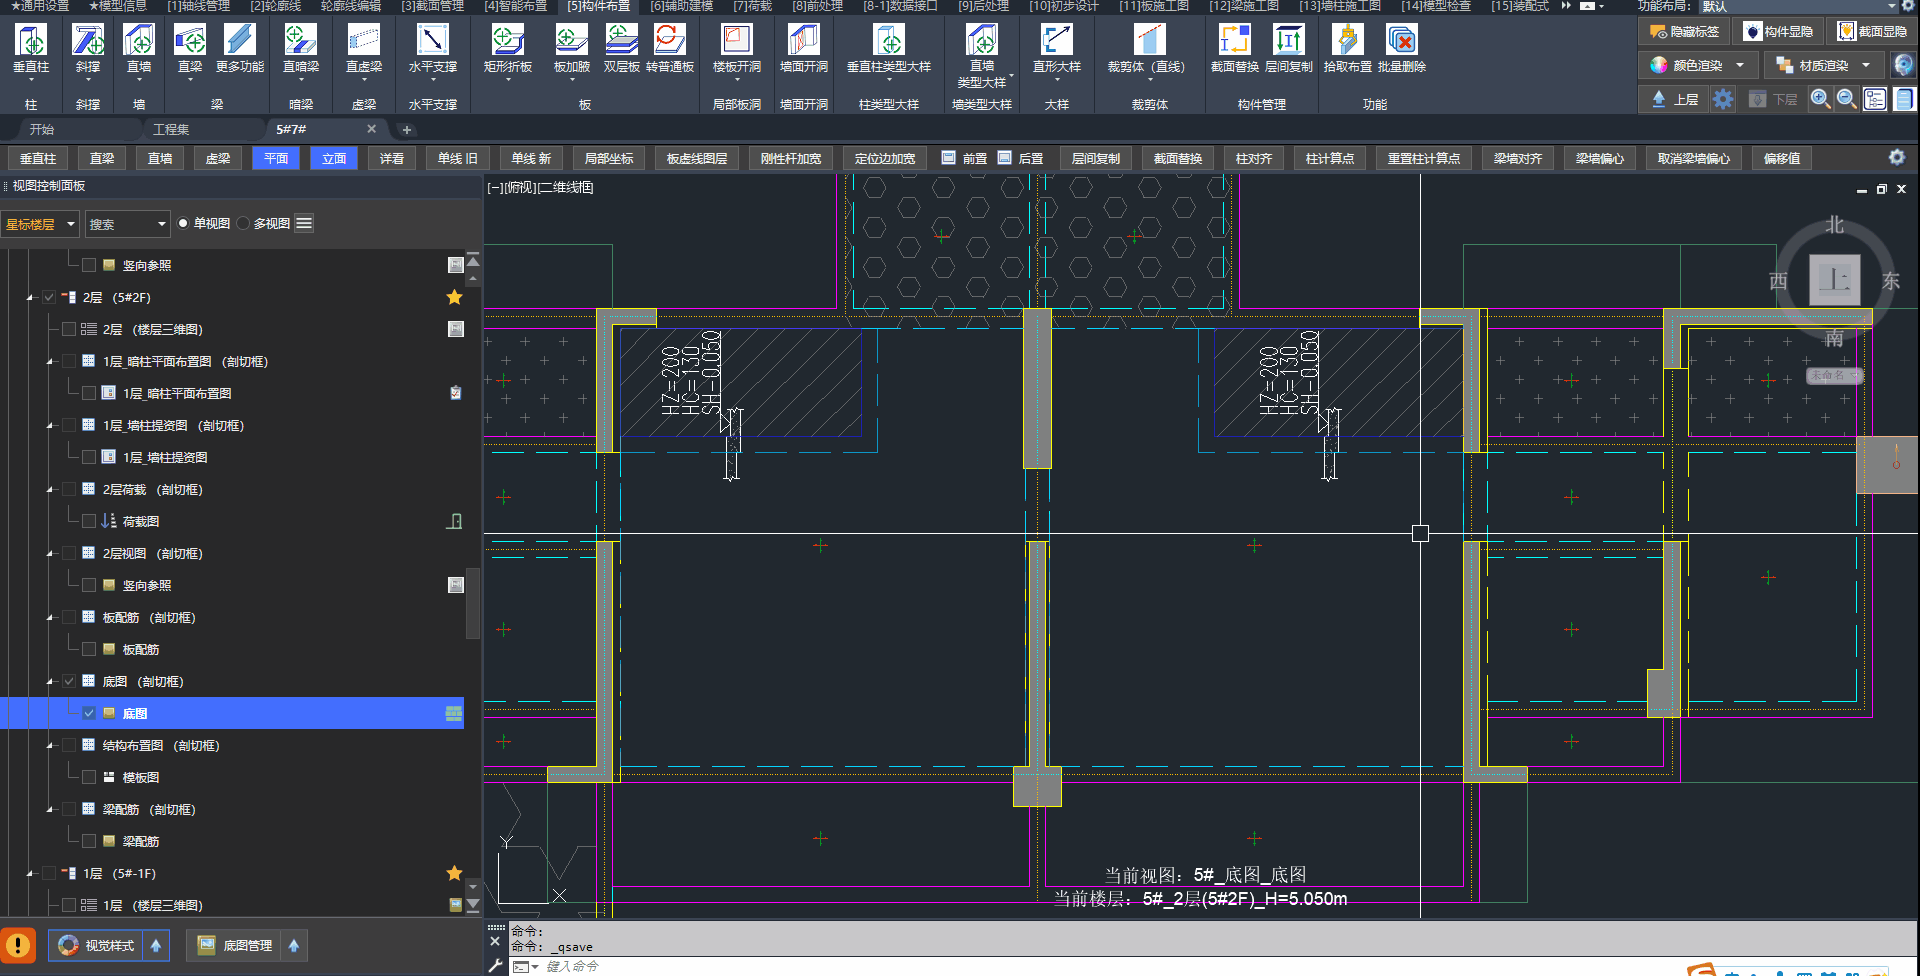Viewport: 1920px width, 976px height.
Task: Select the 层间复制 floor copy icon
Action: (x=1288, y=40)
